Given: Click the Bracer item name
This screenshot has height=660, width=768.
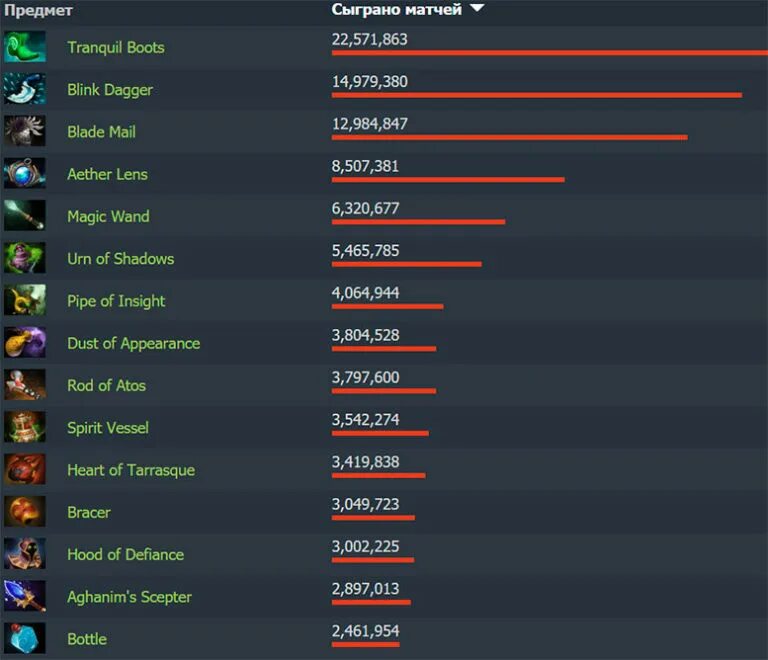Looking at the screenshot, I should 89,512.
